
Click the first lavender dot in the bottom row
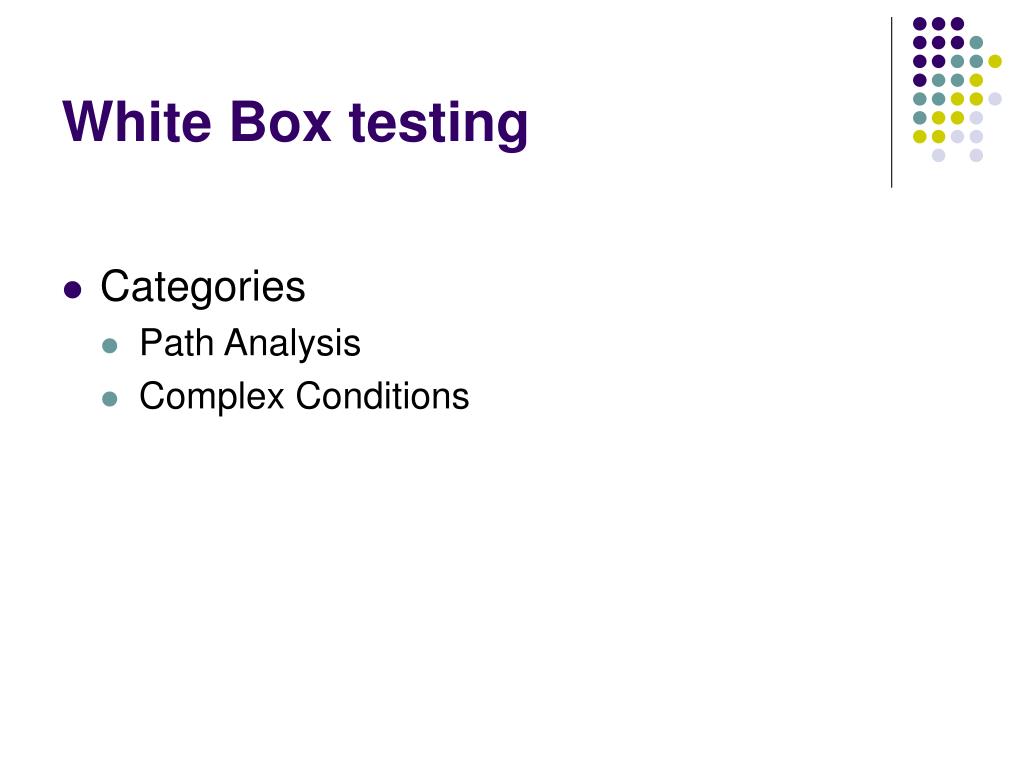pyautogui.click(x=938, y=155)
